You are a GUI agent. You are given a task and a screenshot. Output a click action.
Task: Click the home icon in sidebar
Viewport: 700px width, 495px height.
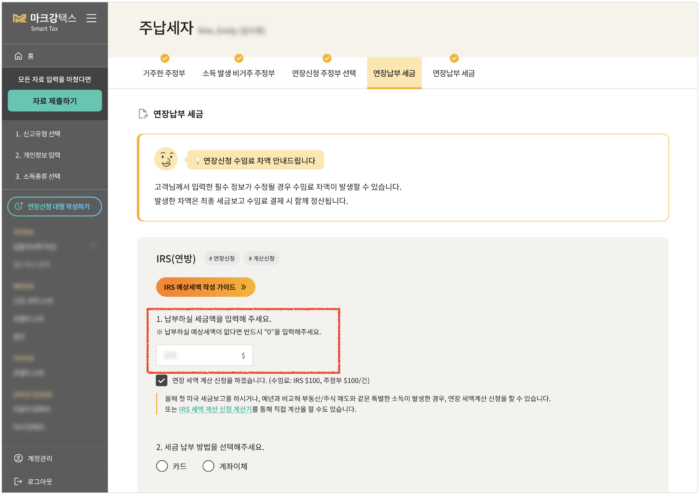pyautogui.click(x=18, y=56)
